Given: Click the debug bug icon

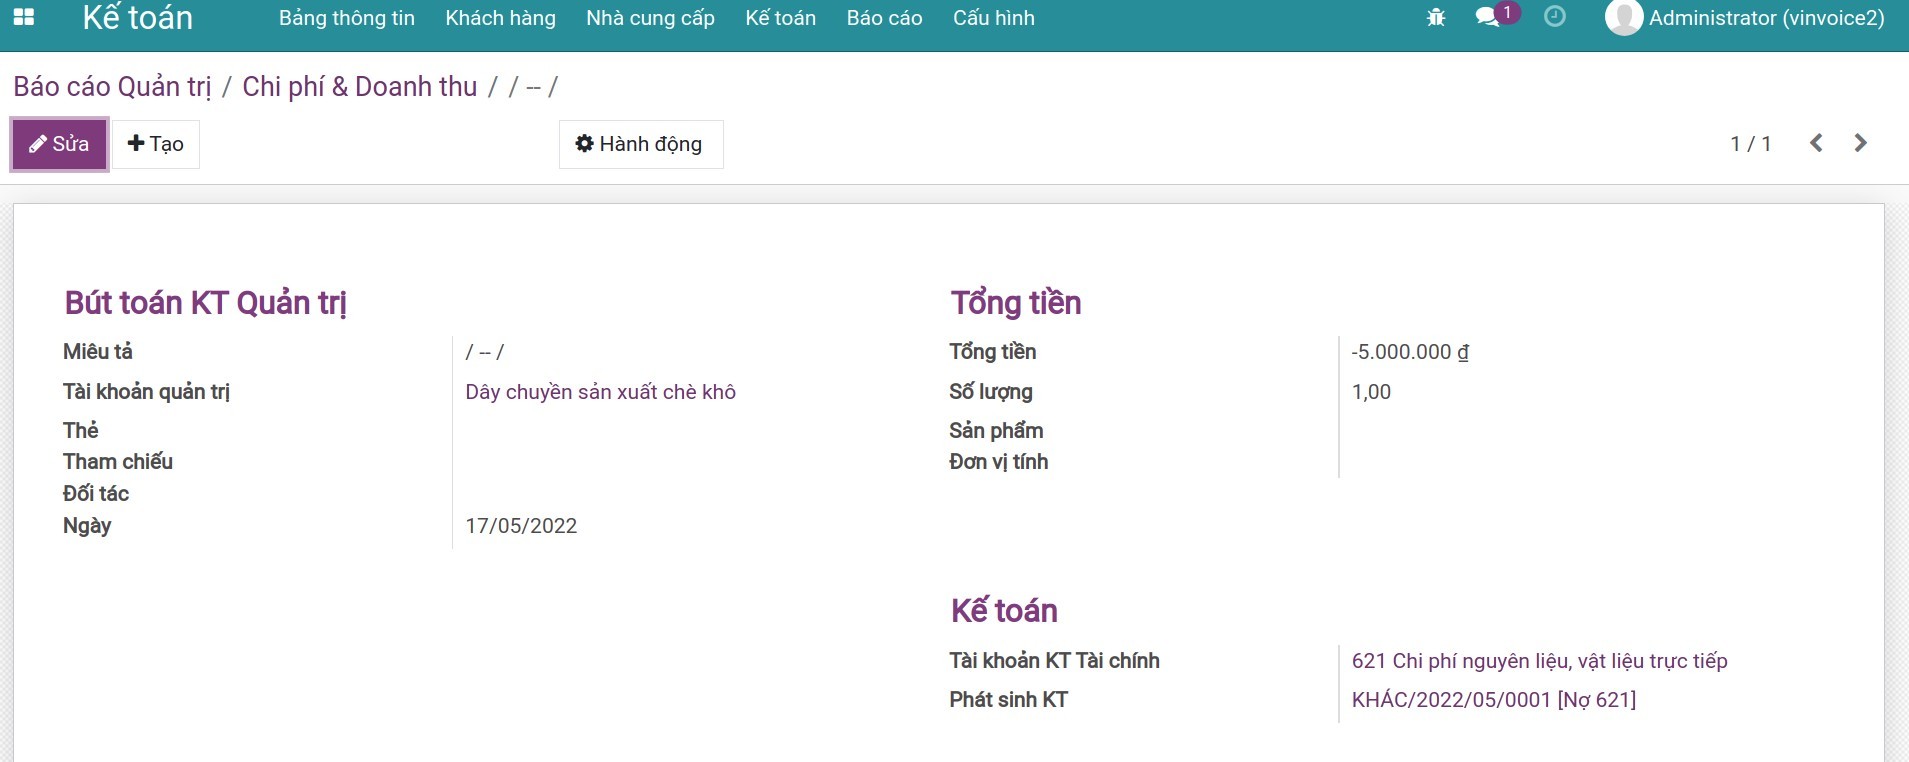Looking at the screenshot, I should click(1436, 17).
